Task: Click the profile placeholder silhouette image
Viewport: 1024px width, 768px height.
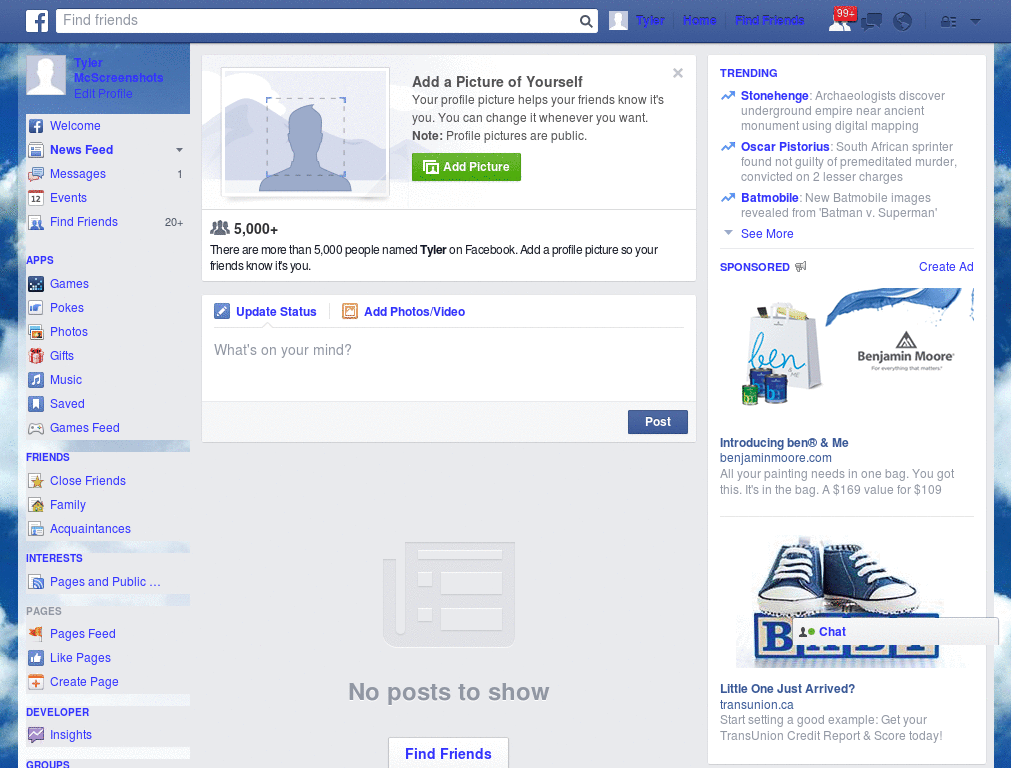Action: [305, 132]
